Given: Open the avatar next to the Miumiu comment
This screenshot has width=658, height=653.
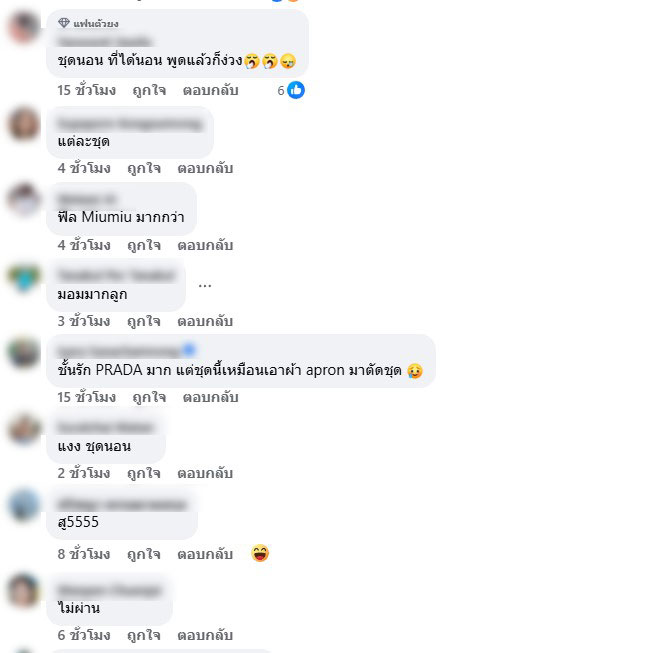Looking at the screenshot, I should (x=24, y=199).
